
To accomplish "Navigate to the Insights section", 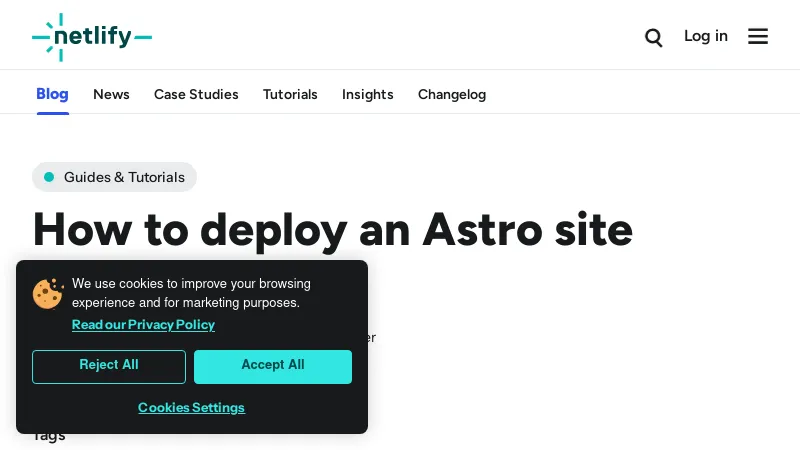I will [x=367, y=94].
